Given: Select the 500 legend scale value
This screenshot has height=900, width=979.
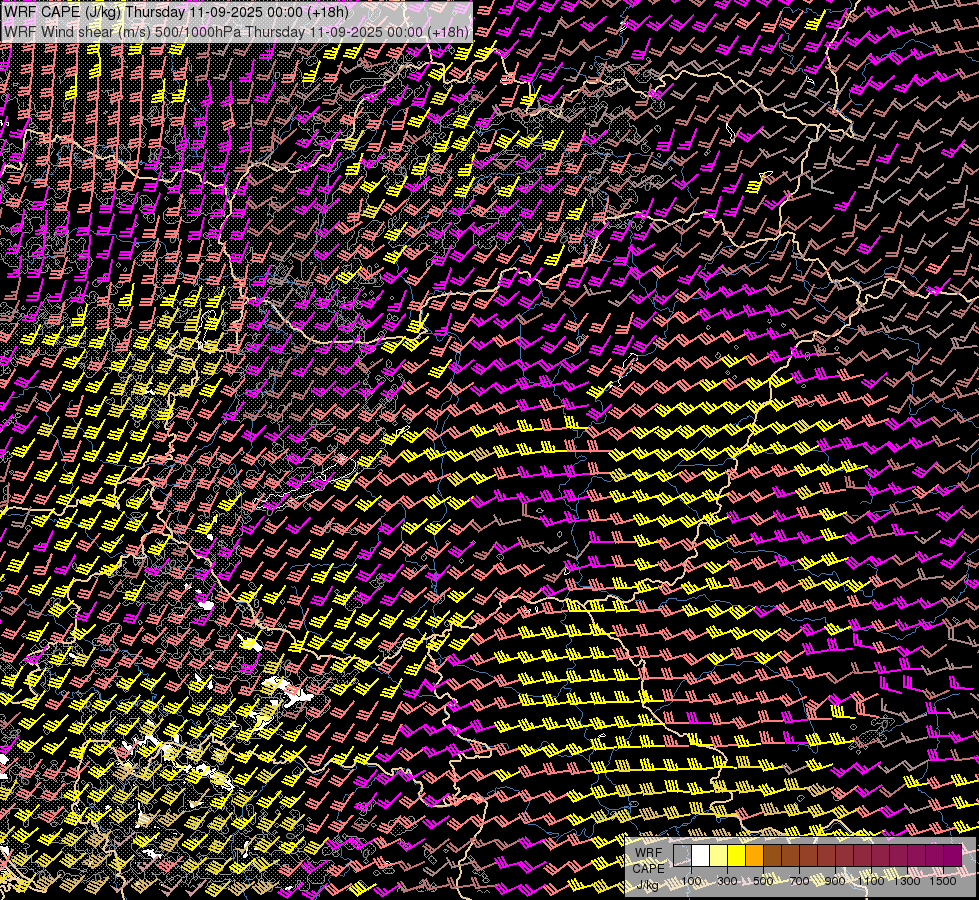Looking at the screenshot, I should [763, 880].
